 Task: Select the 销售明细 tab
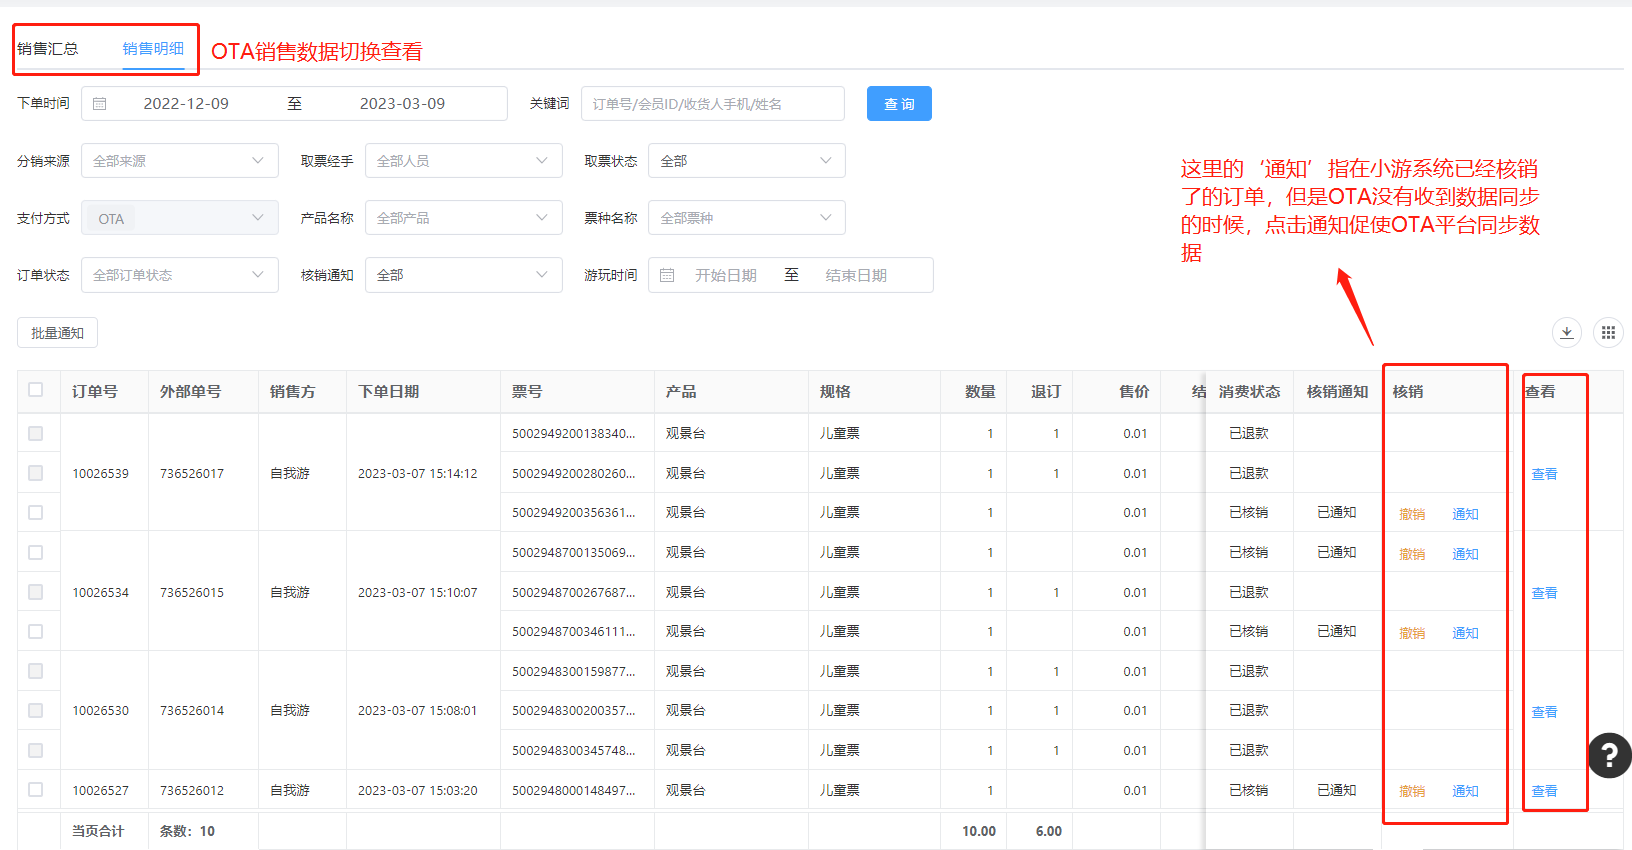pos(153,49)
